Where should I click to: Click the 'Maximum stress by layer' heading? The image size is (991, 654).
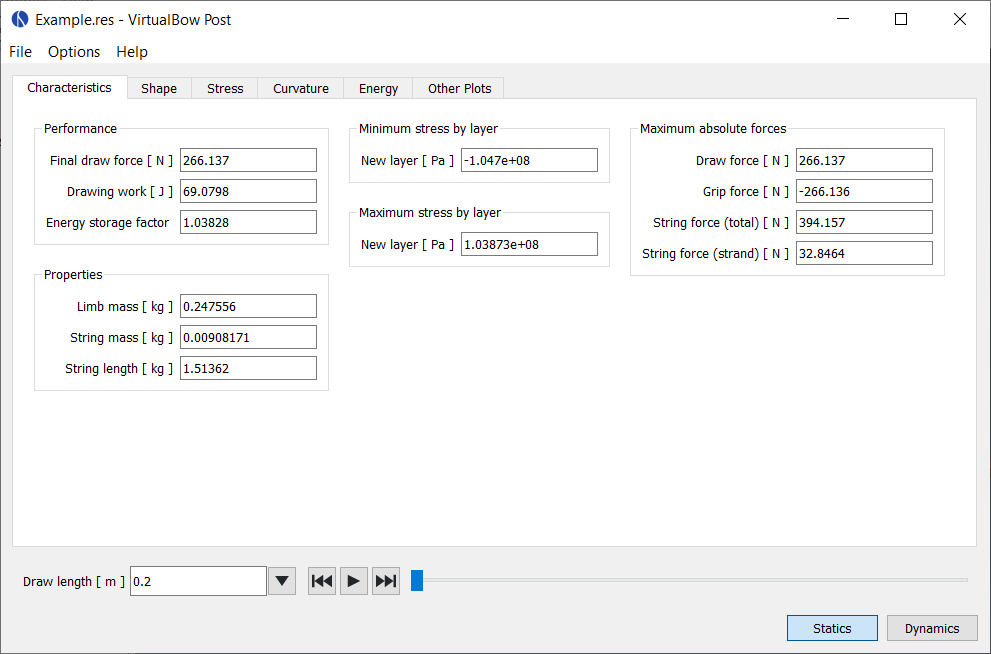point(430,212)
